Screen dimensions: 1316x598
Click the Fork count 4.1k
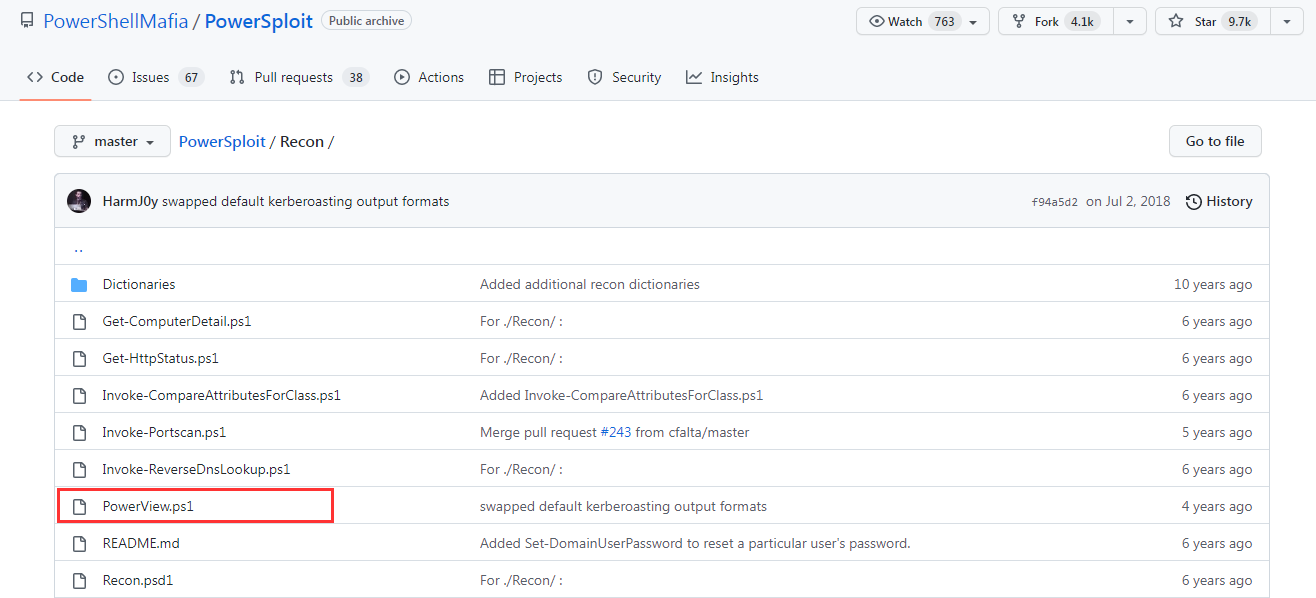click(x=1084, y=21)
